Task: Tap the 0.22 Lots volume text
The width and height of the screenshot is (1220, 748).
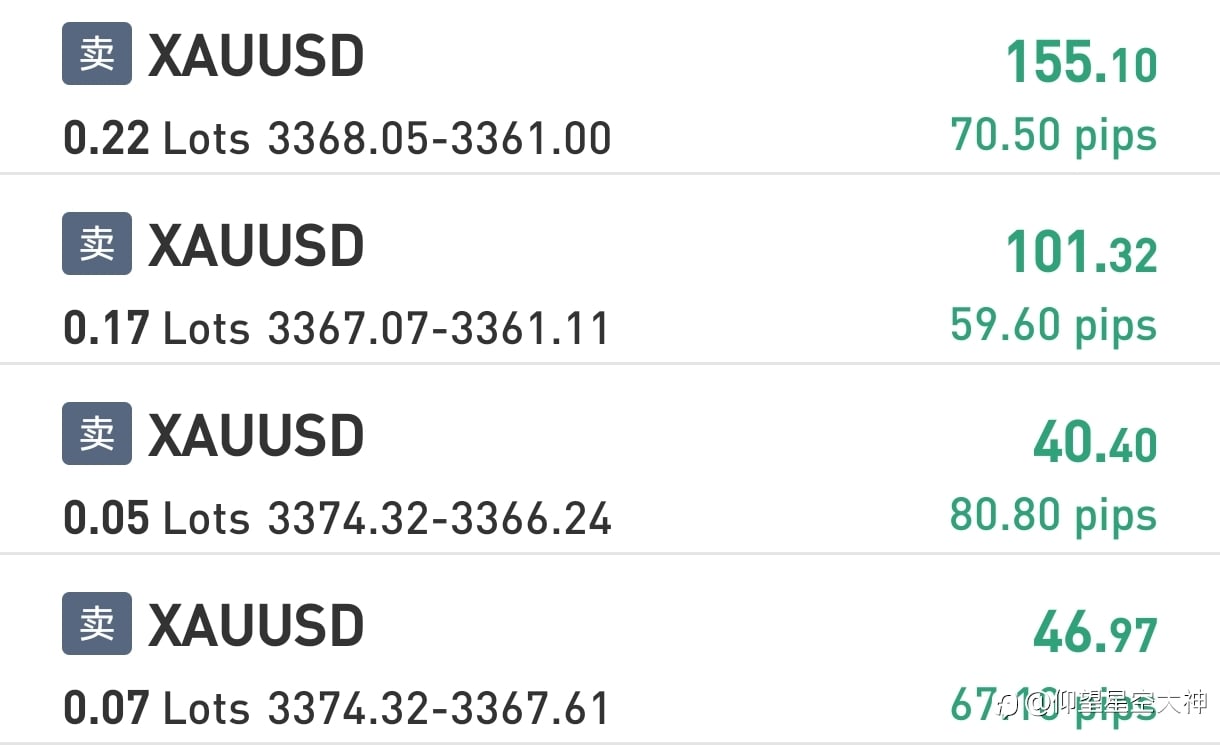Action: (156, 138)
